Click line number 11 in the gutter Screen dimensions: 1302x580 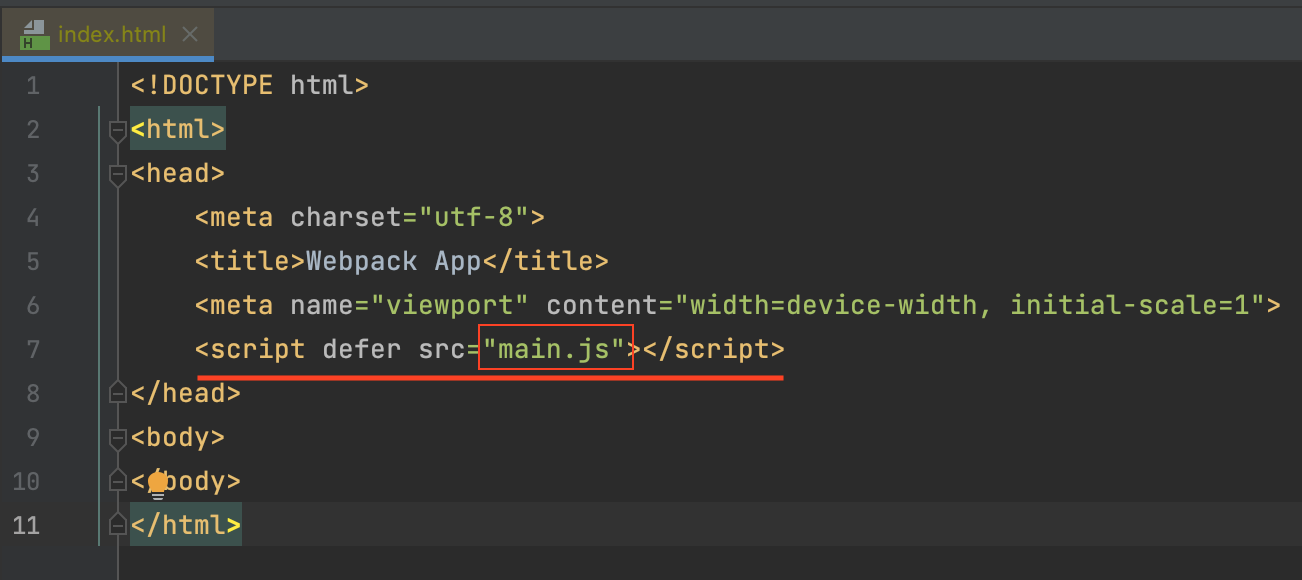click(27, 525)
